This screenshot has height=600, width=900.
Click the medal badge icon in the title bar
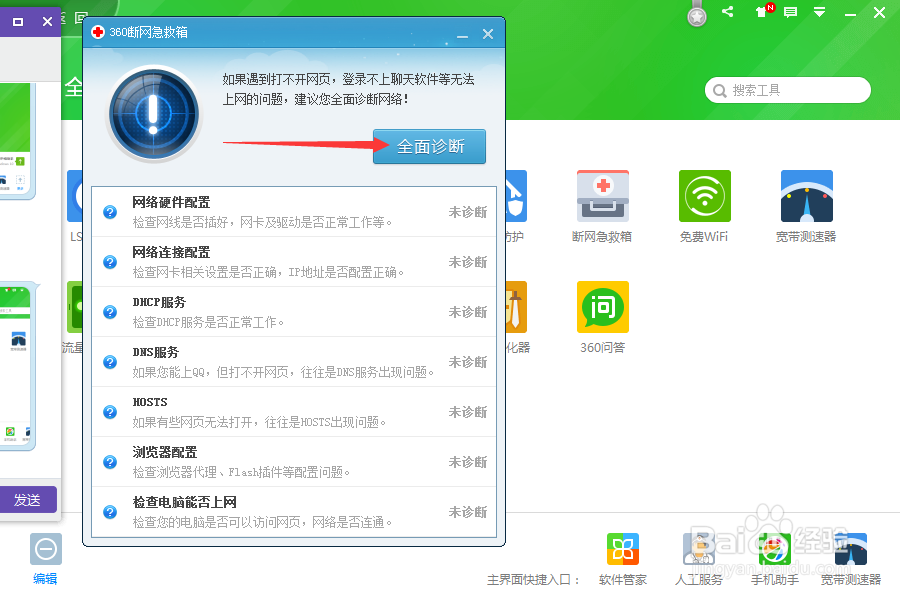[x=696, y=14]
